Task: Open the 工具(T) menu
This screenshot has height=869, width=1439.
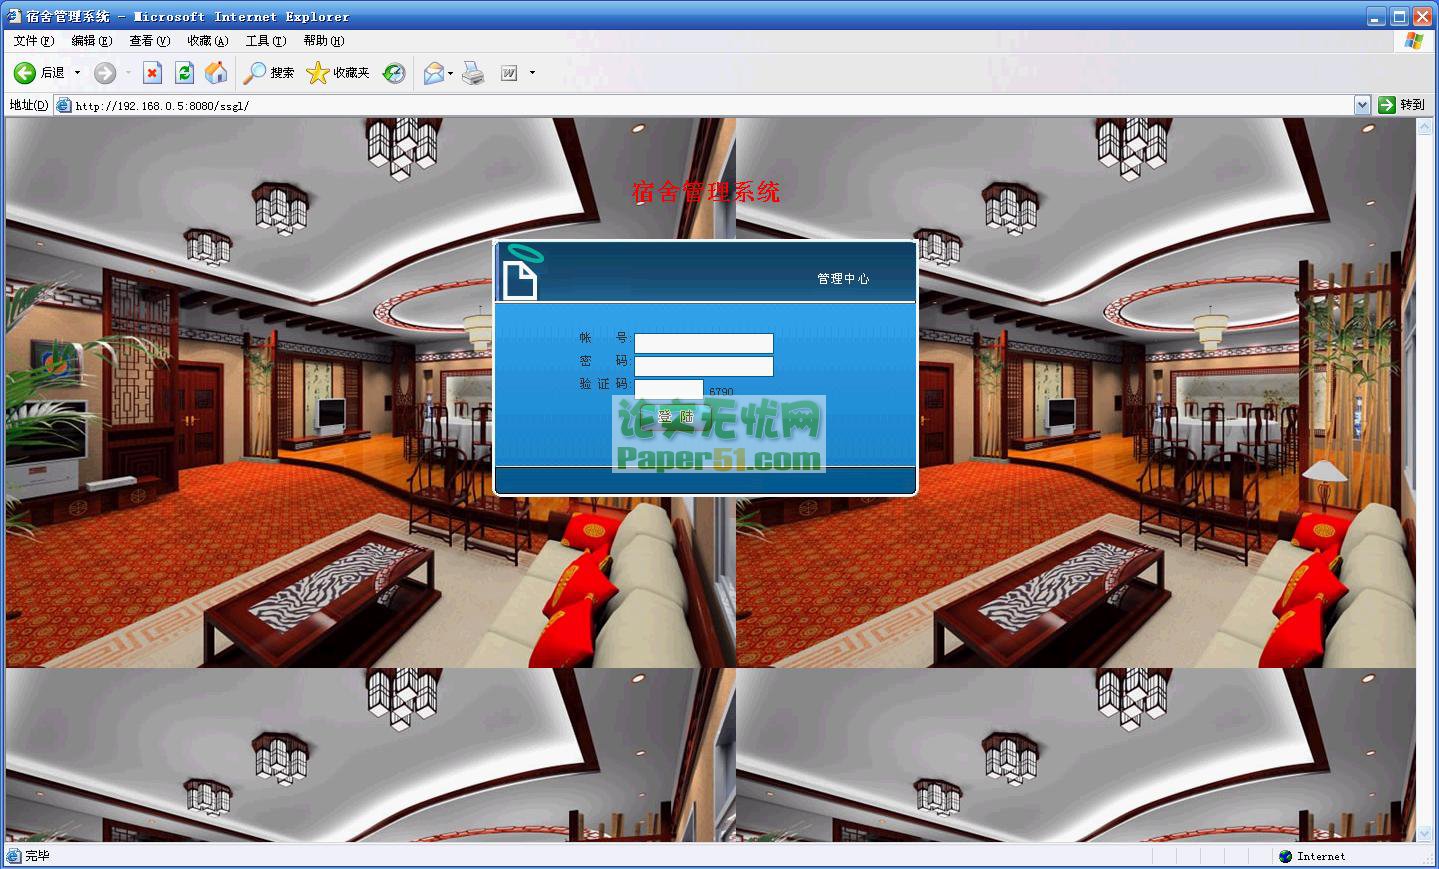Action: (x=266, y=41)
